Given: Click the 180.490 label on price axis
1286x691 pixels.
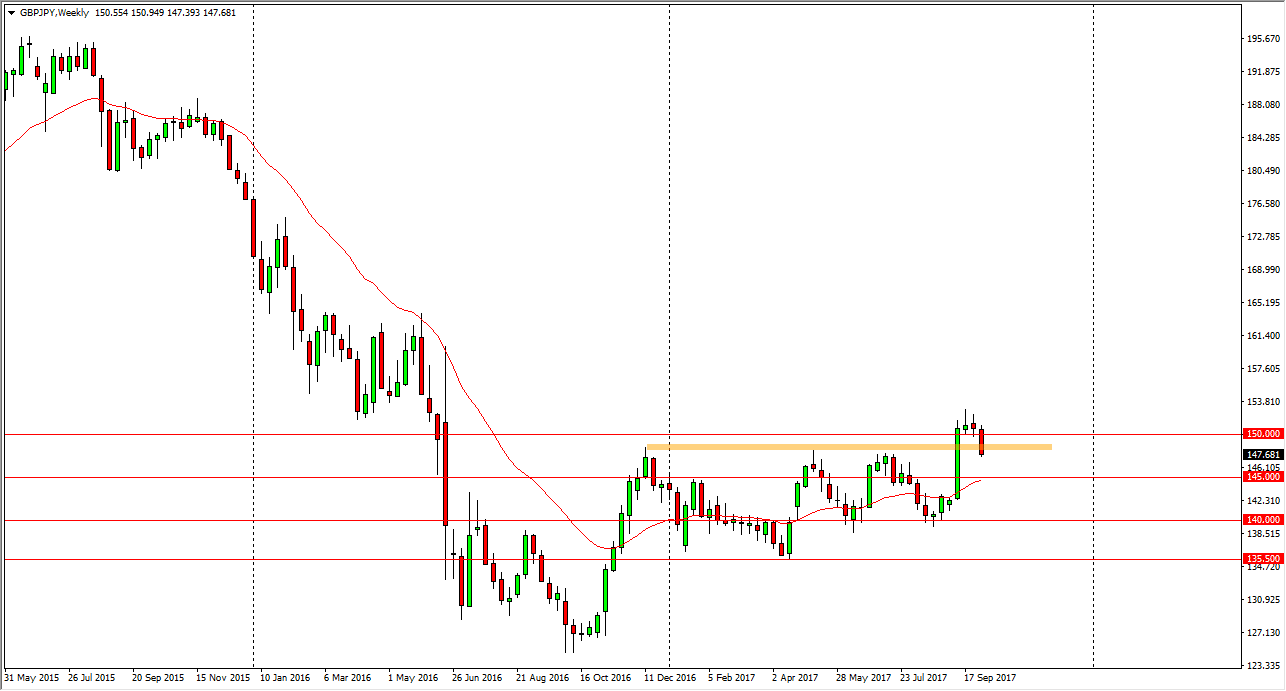Looking at the screenshot, I should point(1264,171).
